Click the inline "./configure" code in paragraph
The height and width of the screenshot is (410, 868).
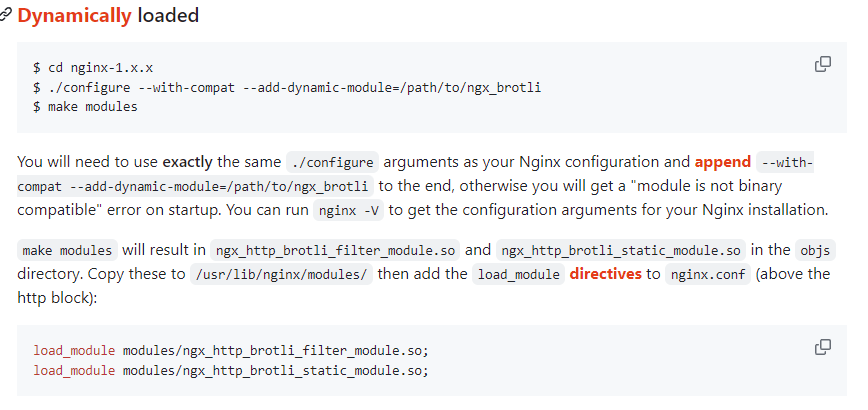pos(331,162)
